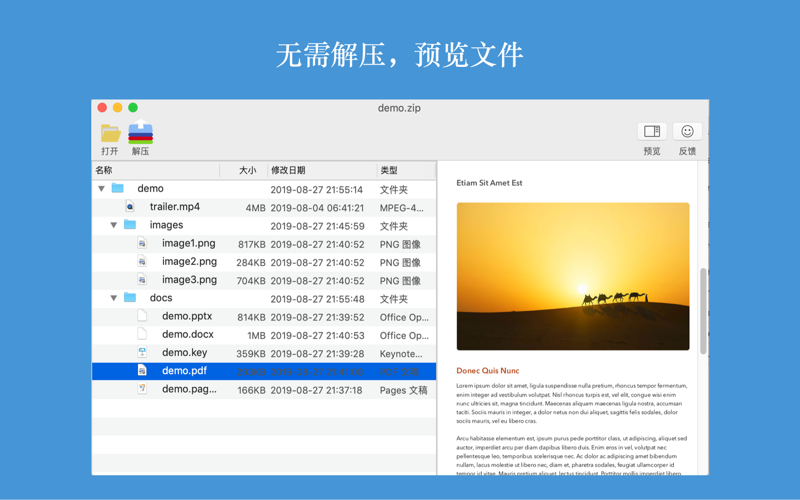Click the Extract (解压) toolbar icon
The width and height of the screenshot is (800, 500).
click(x=140, y=132)
